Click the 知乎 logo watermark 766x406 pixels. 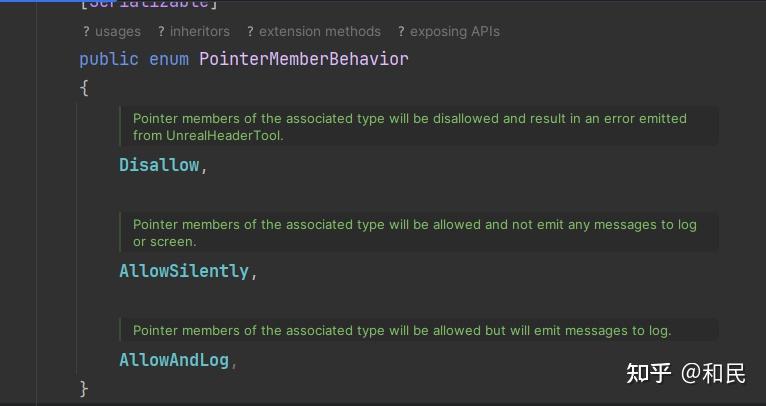click(648, 374)
